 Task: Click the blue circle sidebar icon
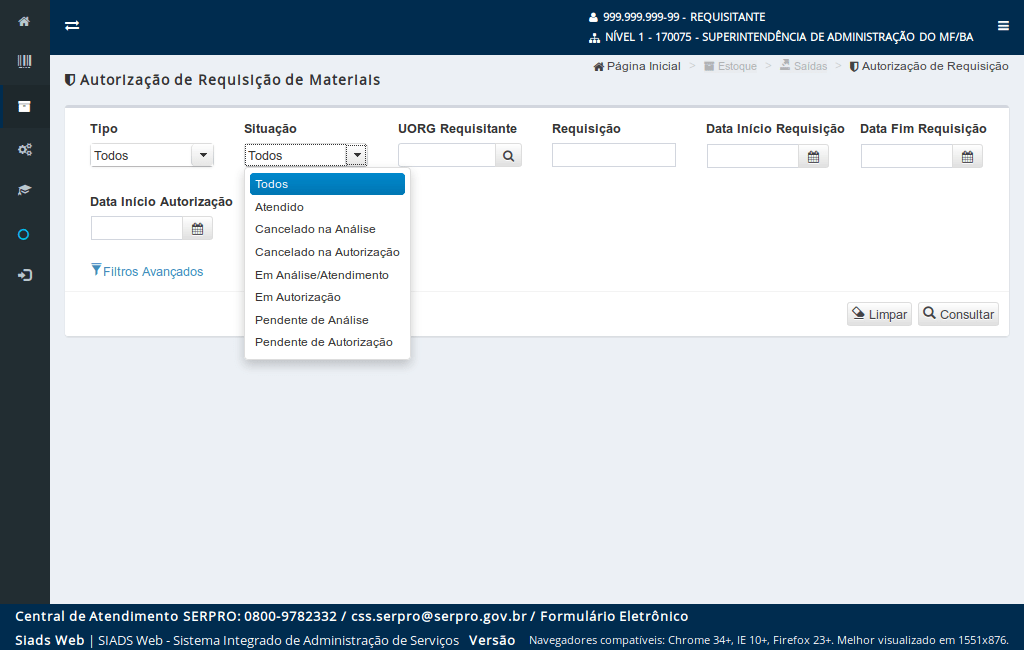24,235
